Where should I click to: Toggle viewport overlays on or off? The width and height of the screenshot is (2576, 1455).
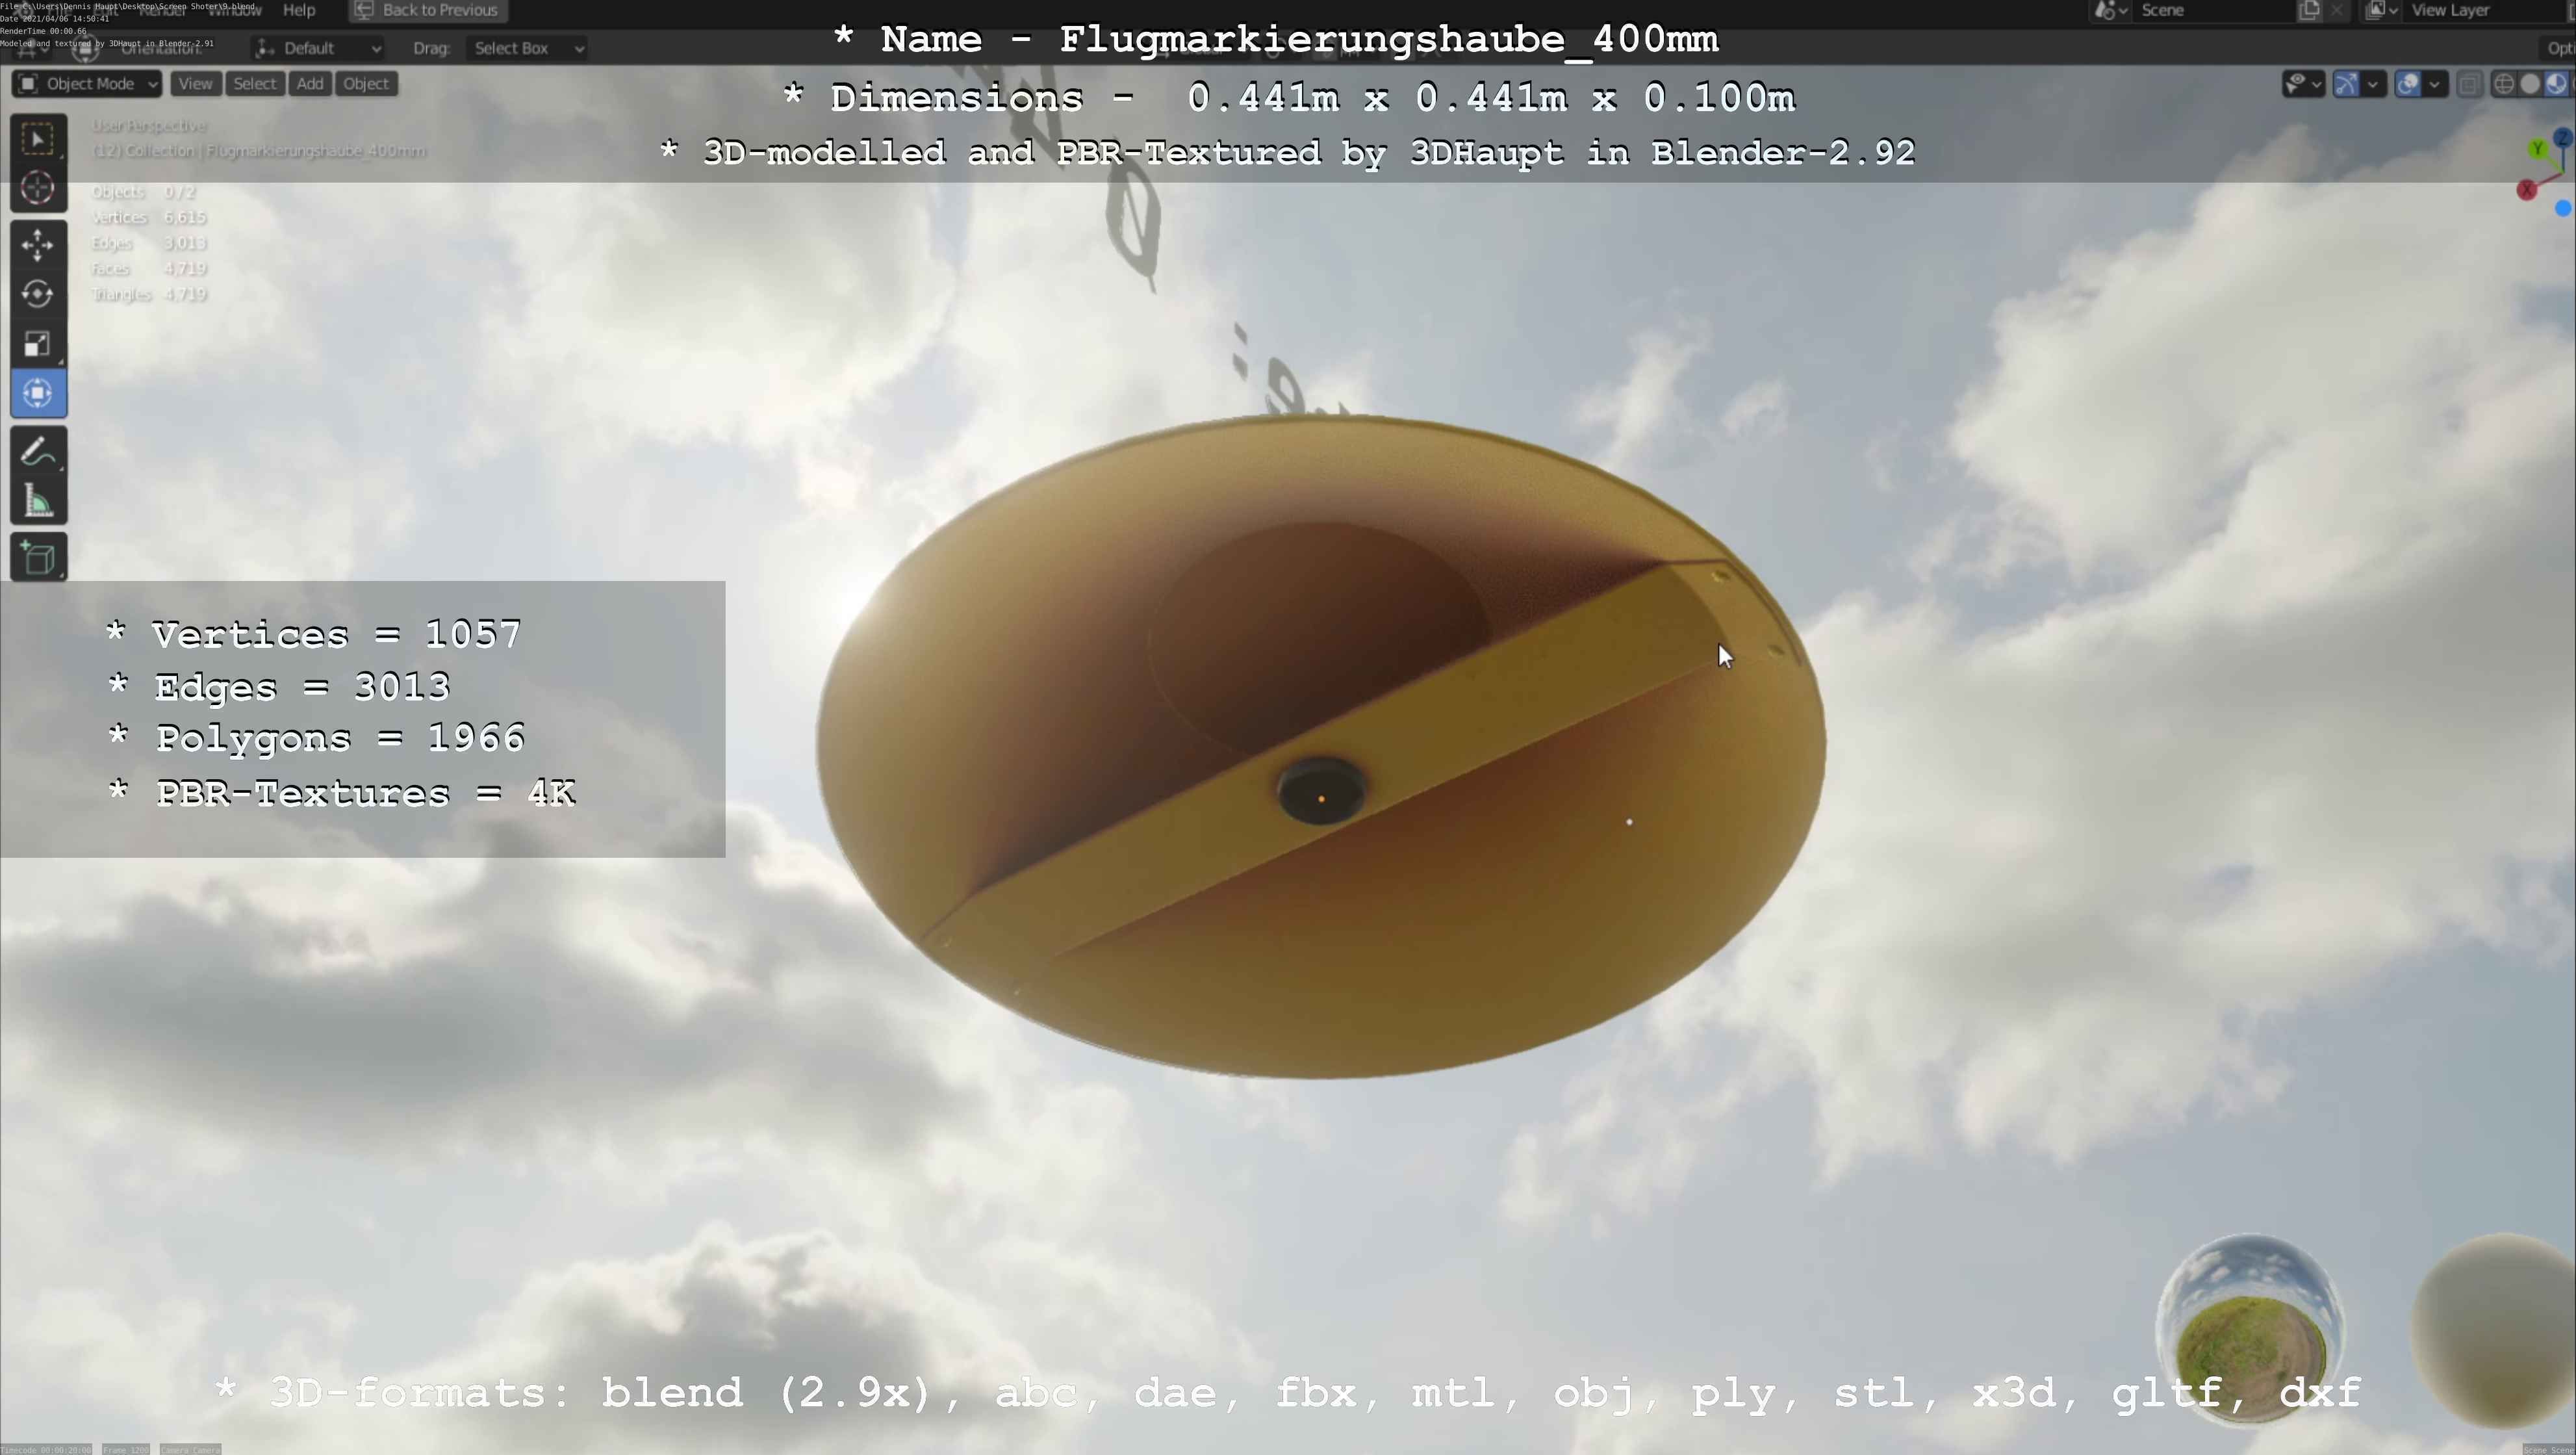tap(2408, 84)
